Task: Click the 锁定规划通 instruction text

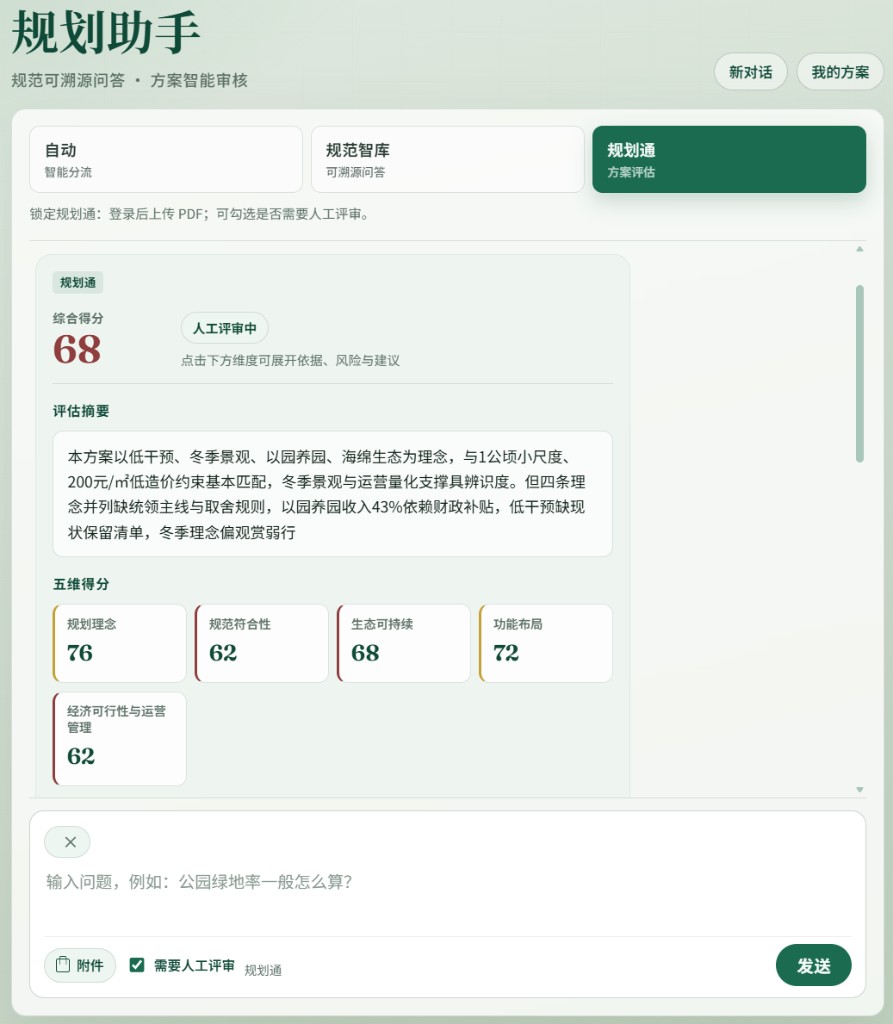Action: 199,214
